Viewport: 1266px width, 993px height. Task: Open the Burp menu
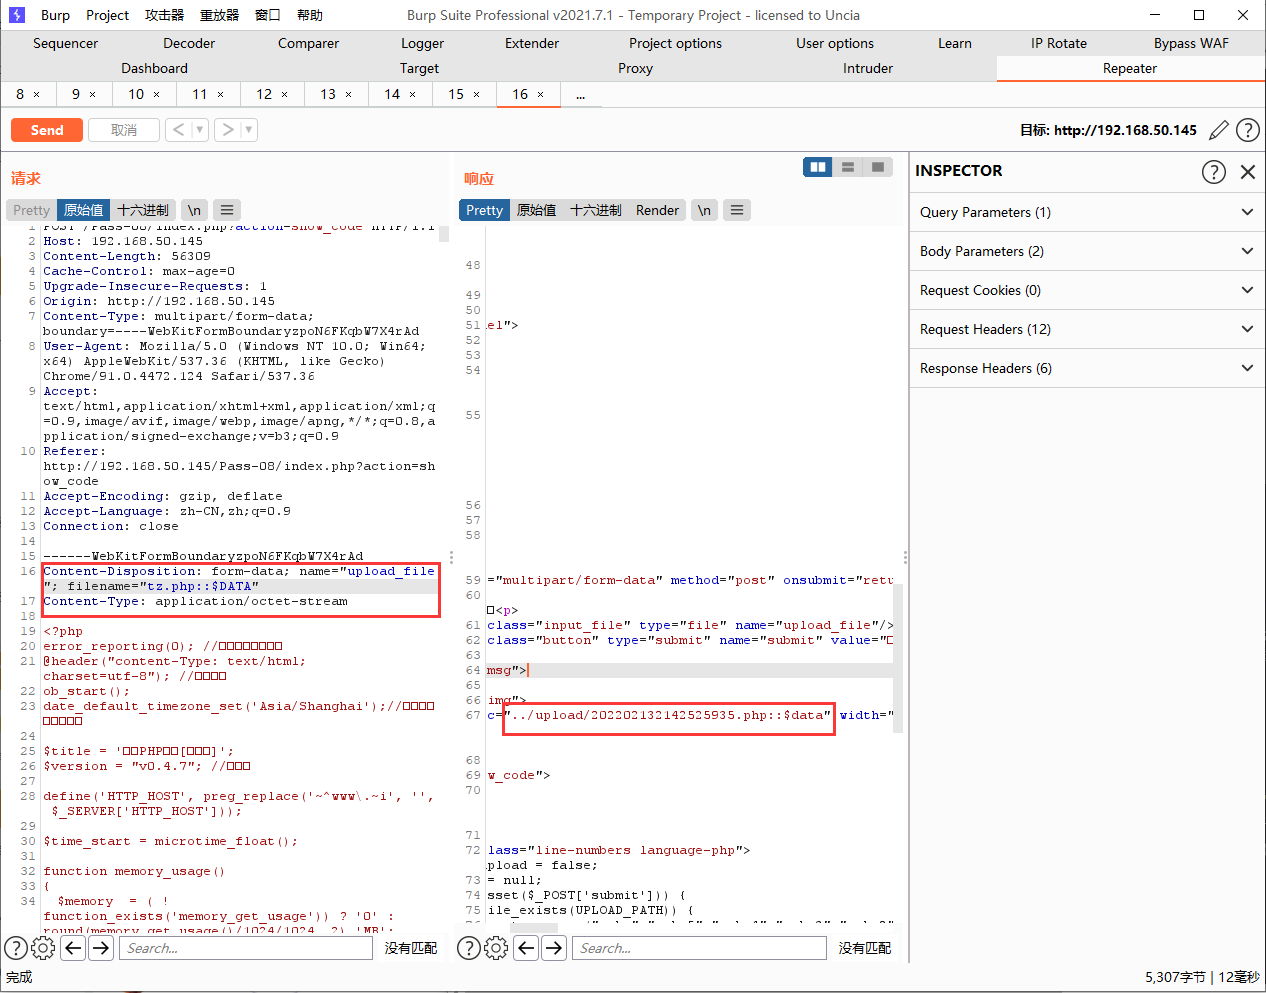[55, 15]
